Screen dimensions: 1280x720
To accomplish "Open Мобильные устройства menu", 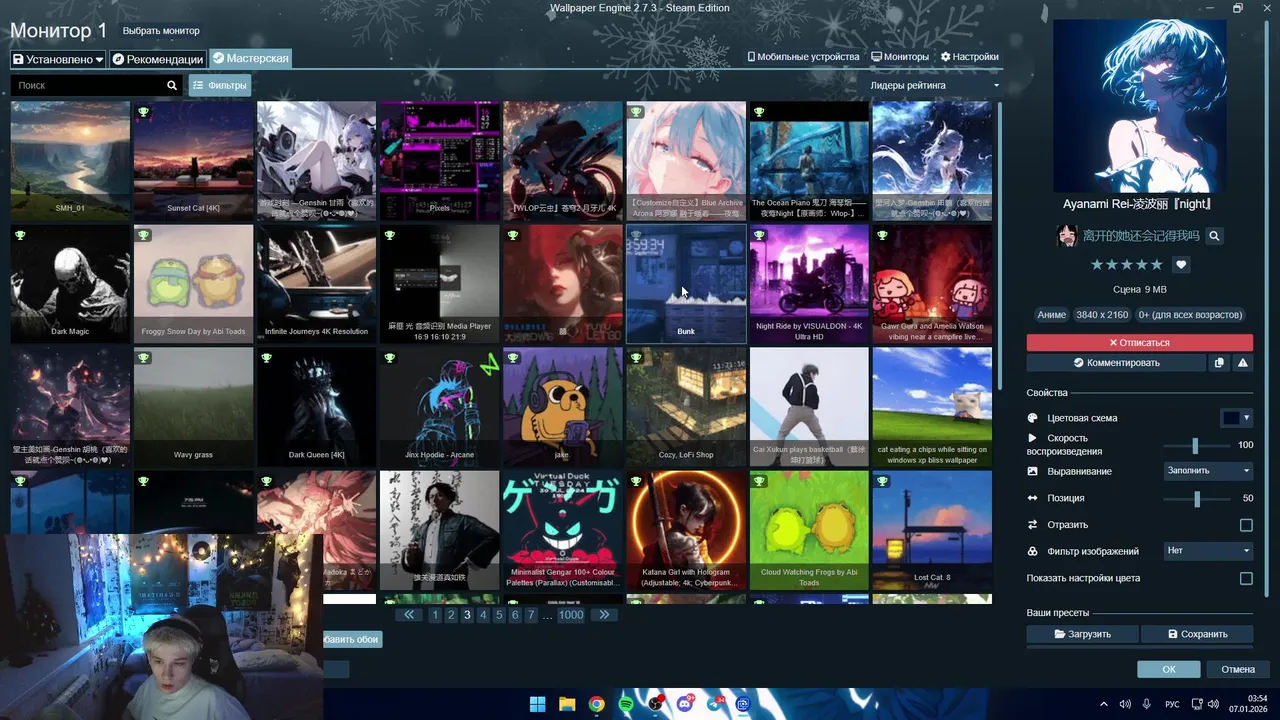I will (x=804, y=57).
